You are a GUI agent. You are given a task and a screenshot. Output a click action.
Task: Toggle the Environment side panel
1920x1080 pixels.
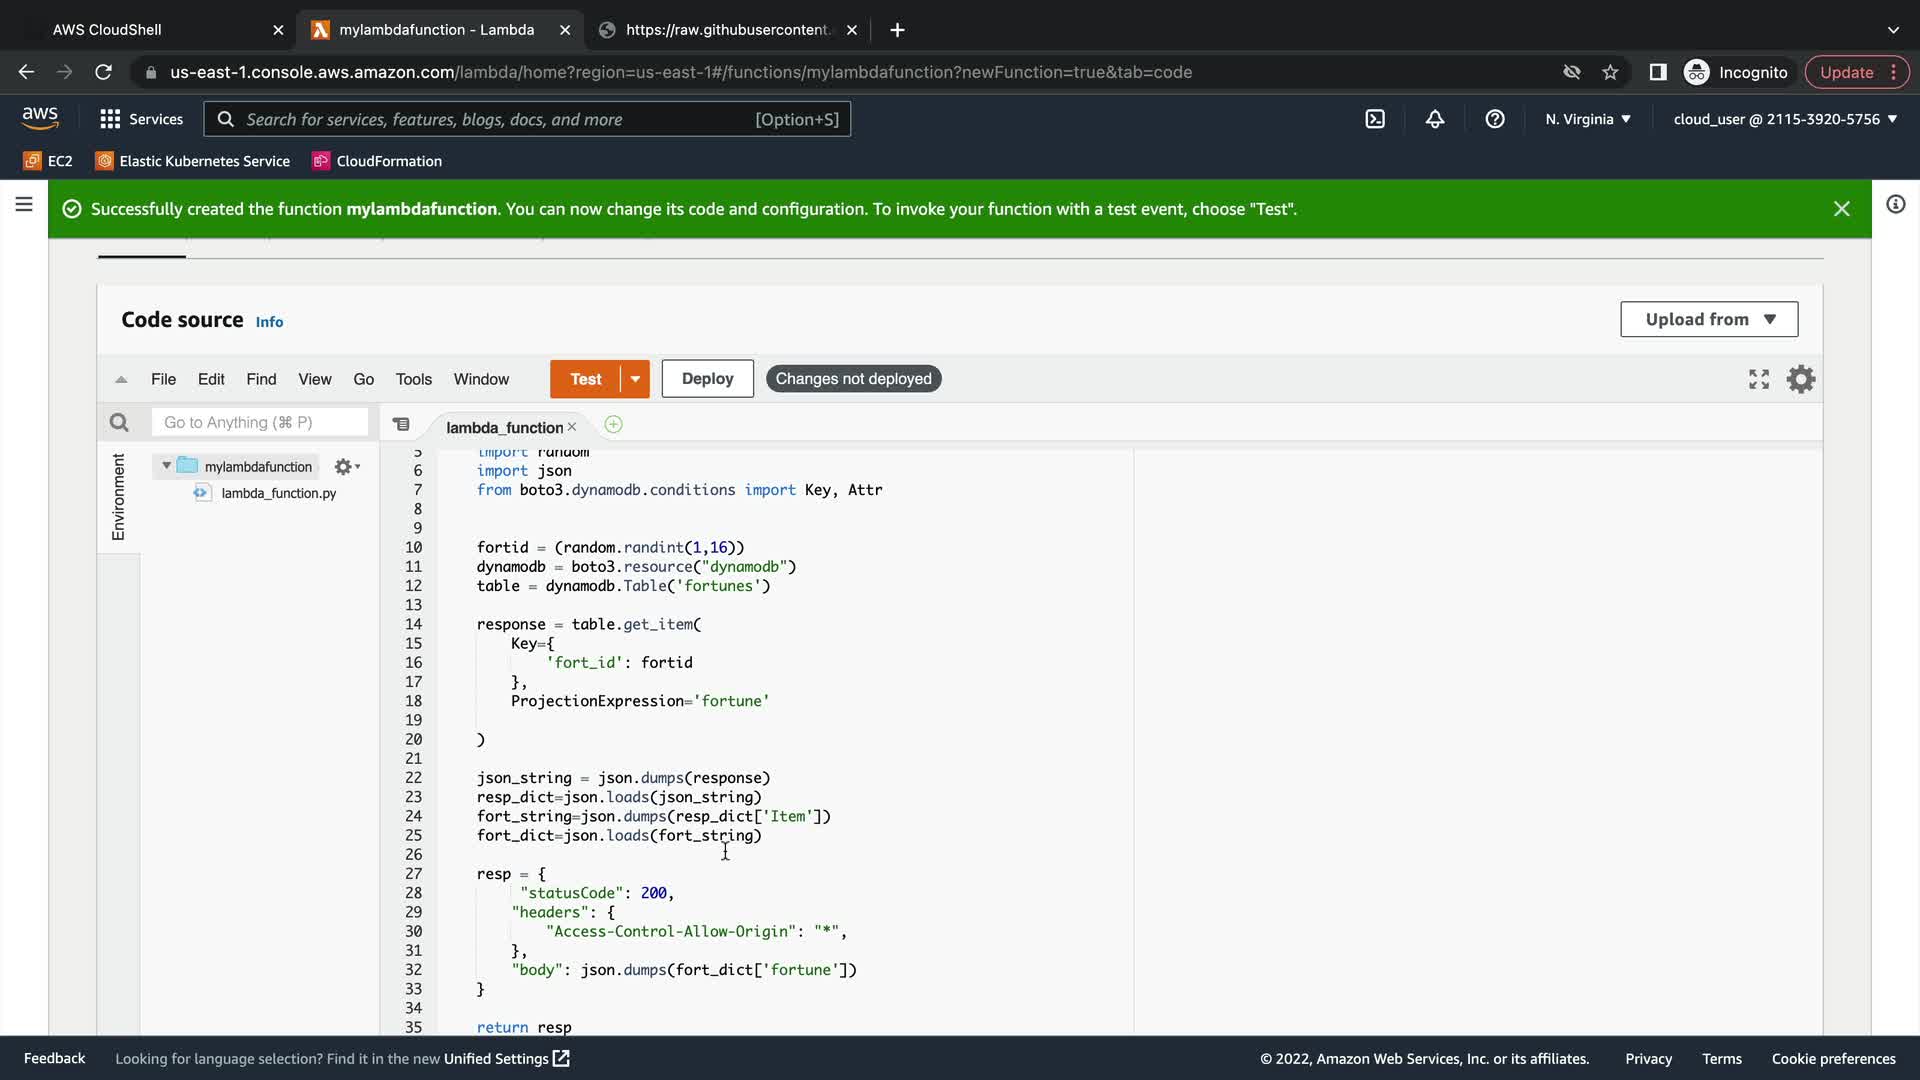[x=118, y=496]
